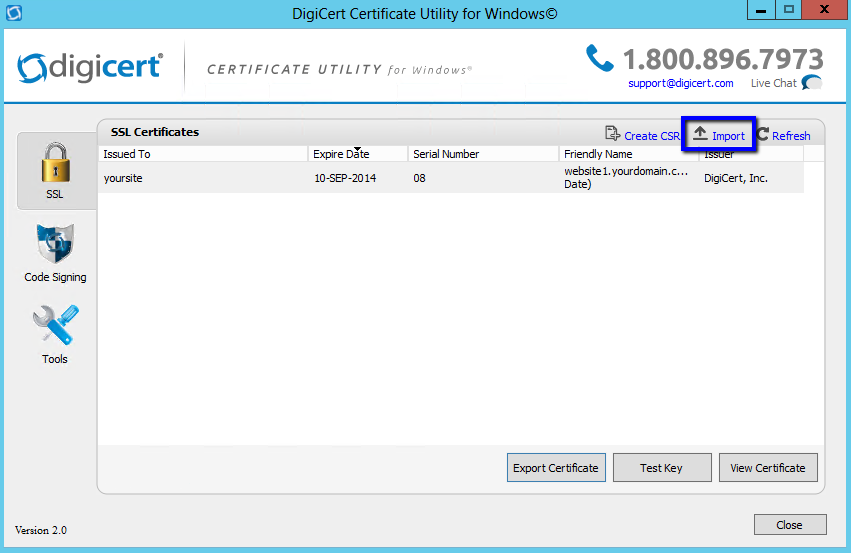
Task: Sort by Friendly Name column header
Action: tap(628, 154)
